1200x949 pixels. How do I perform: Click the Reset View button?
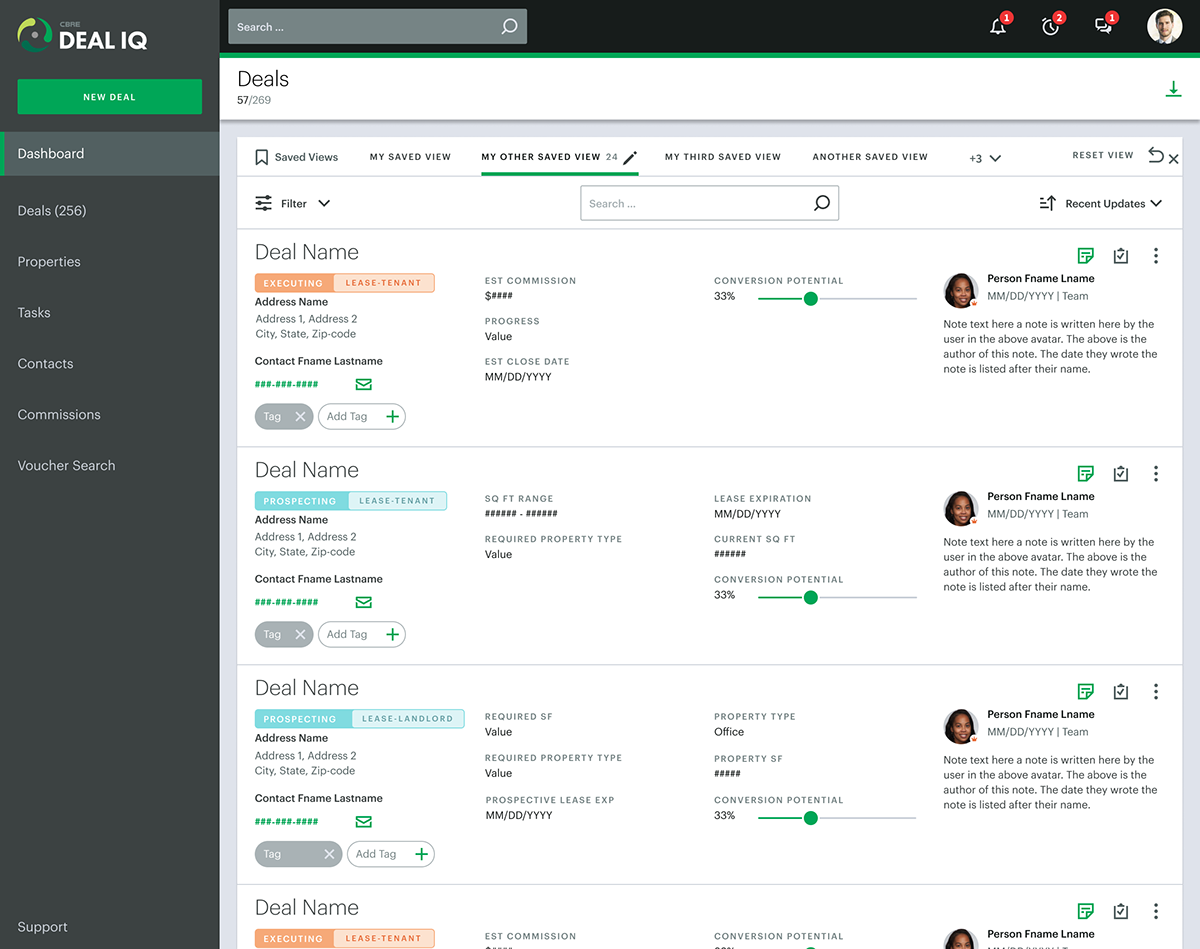coord(1103,155)
